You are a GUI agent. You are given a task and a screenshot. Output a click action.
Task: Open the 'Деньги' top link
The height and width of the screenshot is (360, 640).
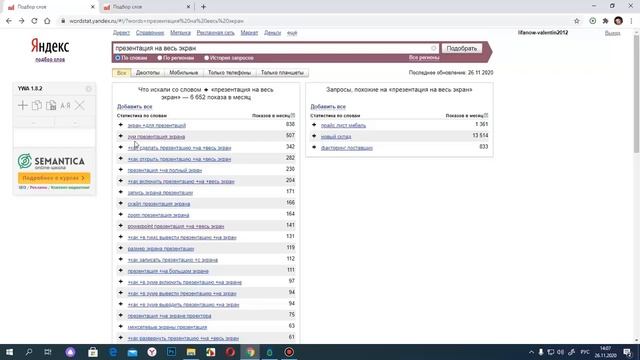point(273,33)
